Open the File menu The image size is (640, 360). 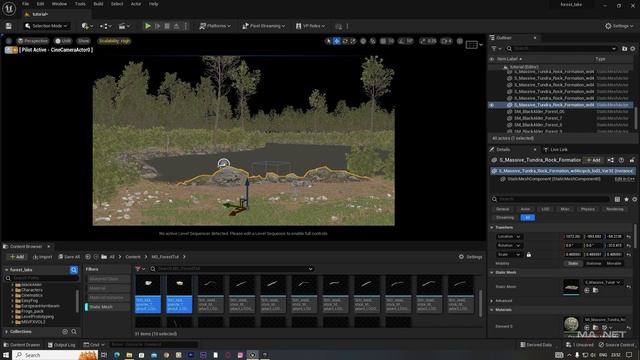coord(25,4)
